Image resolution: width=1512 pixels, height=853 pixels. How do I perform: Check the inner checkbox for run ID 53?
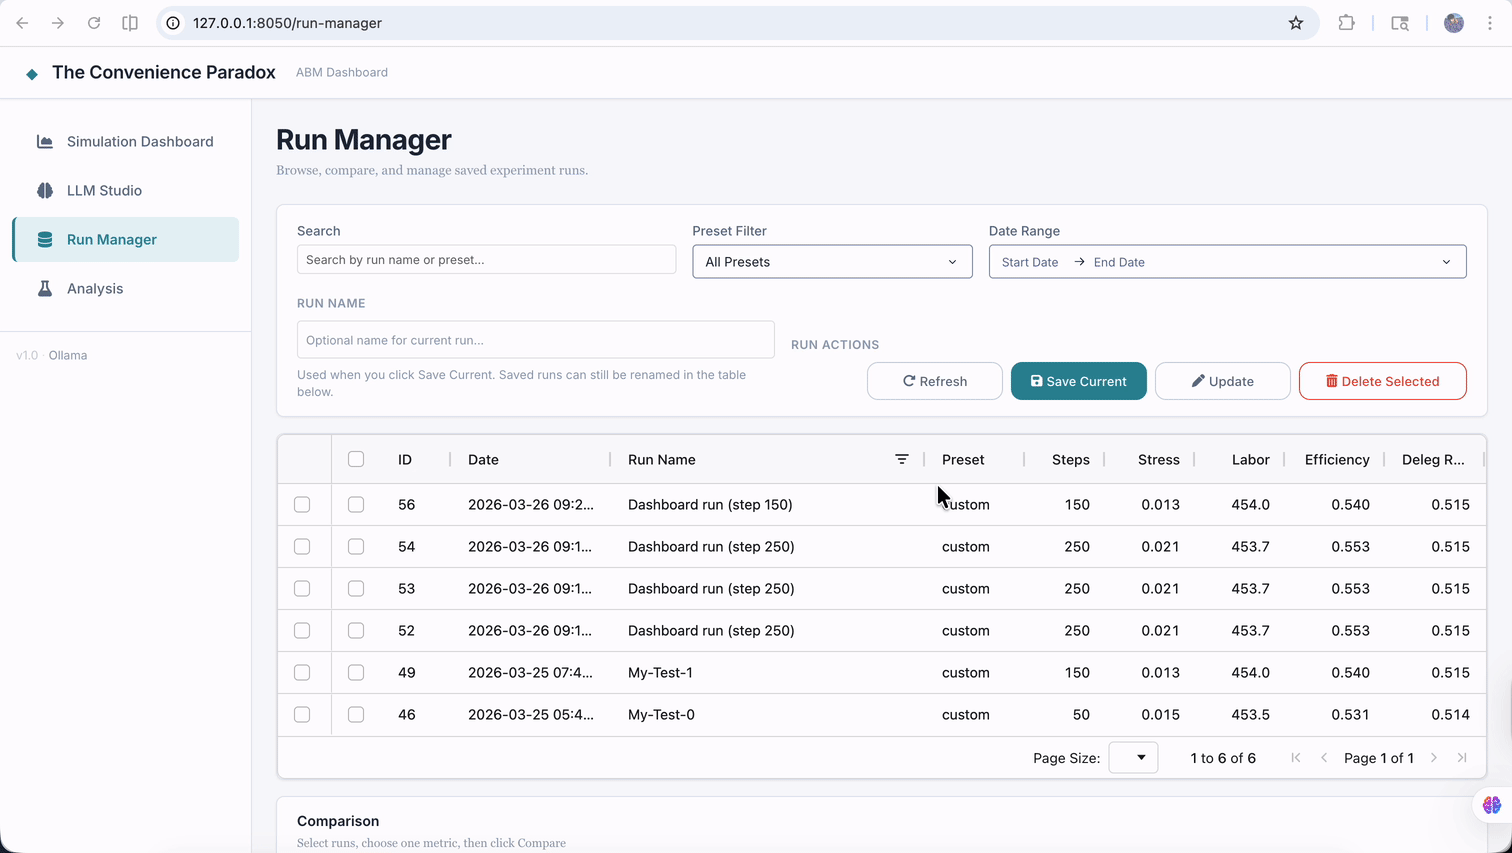pos(356,589)
